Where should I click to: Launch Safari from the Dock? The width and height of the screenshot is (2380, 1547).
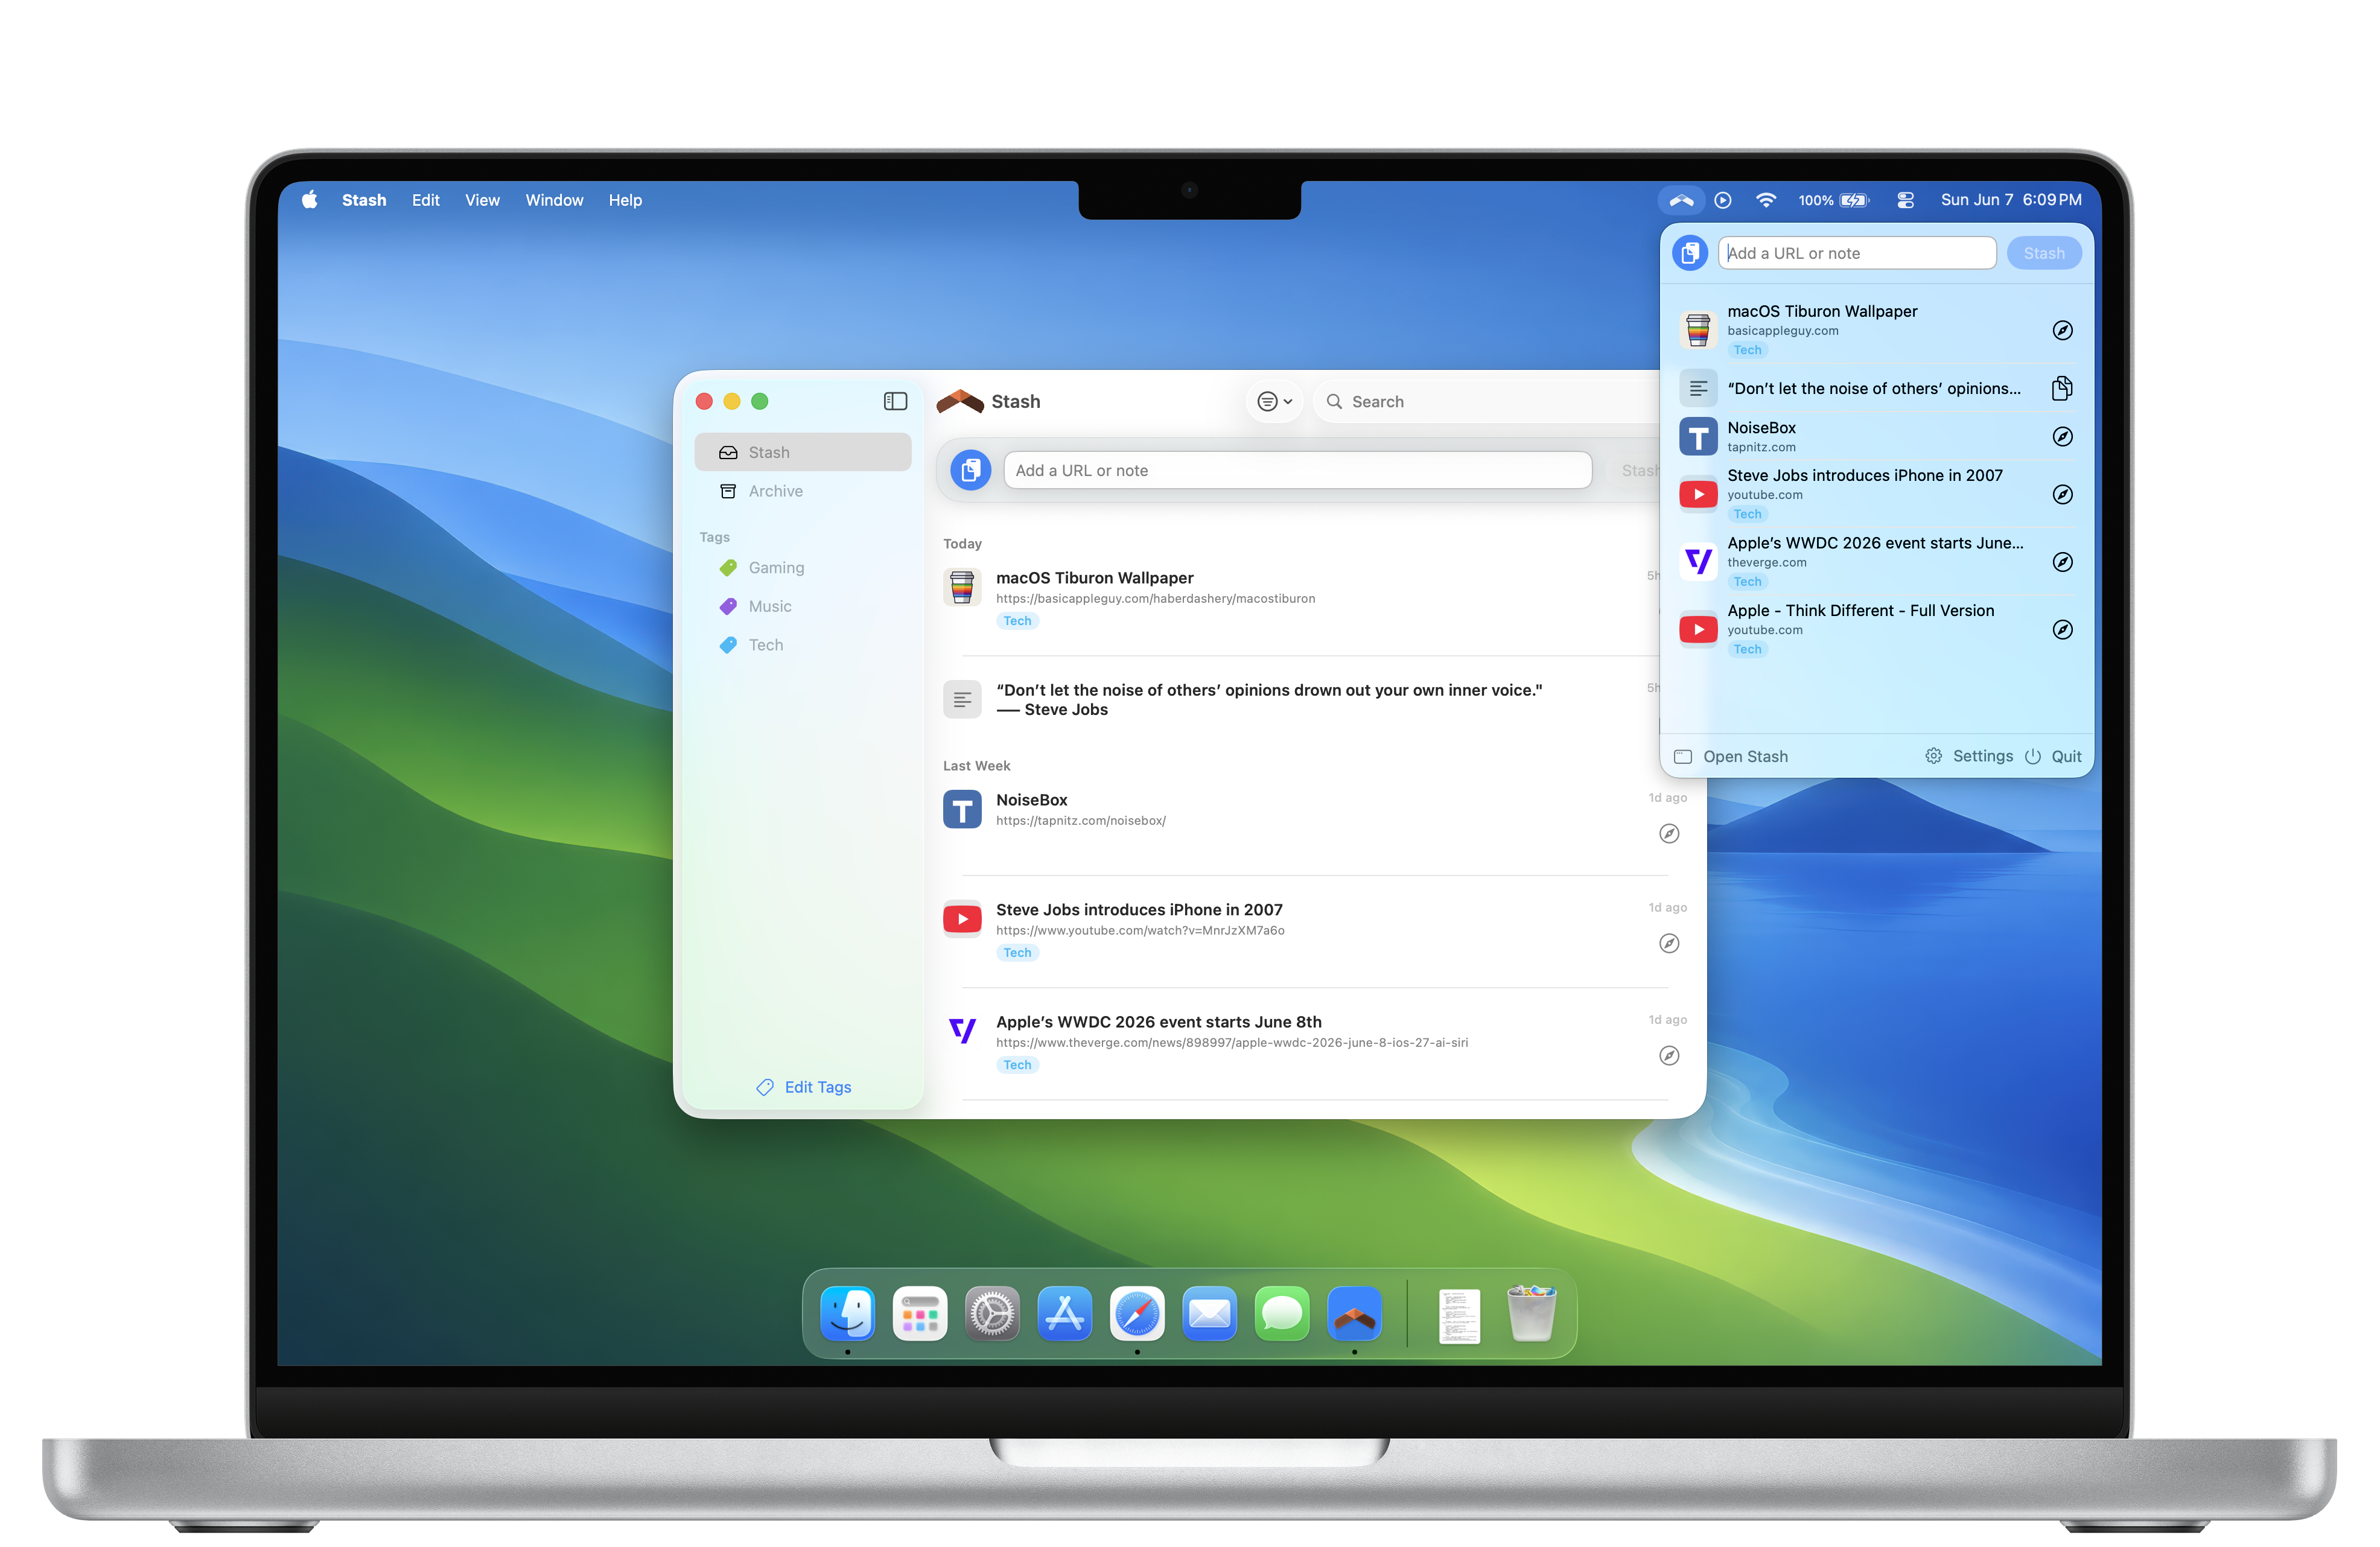coord(1137,1313)
